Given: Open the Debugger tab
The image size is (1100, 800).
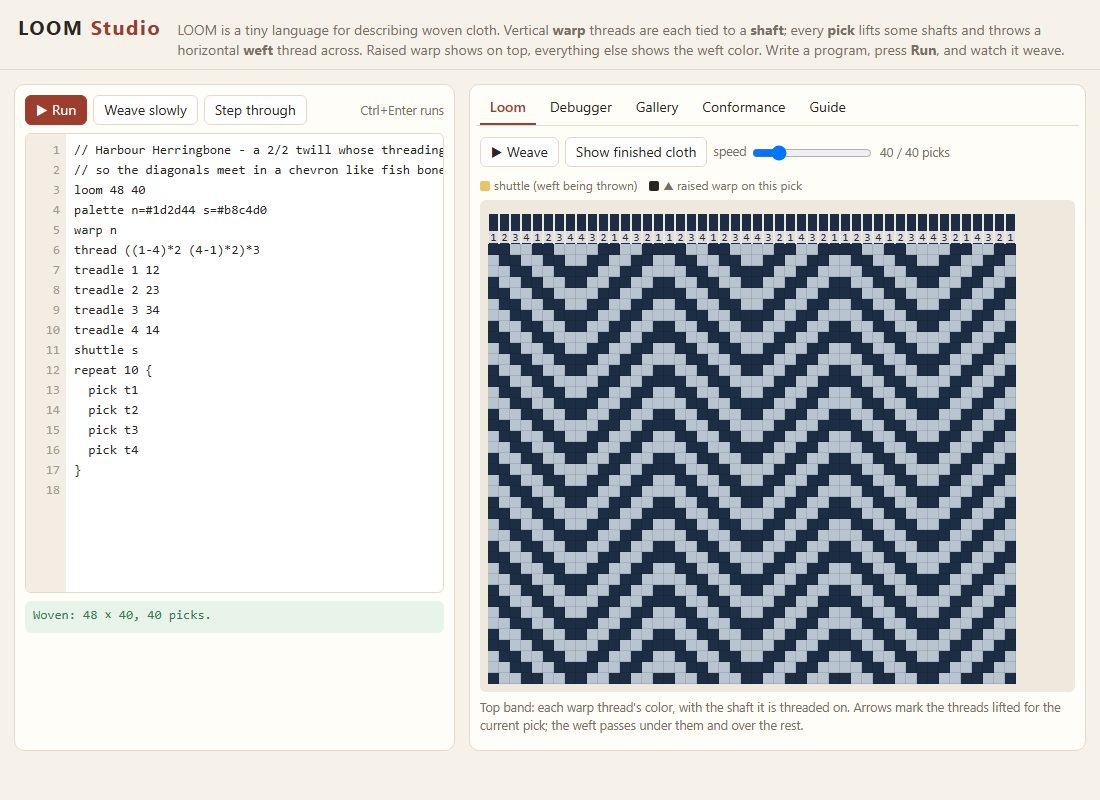Looking at the screenshot, I should 581,107.
